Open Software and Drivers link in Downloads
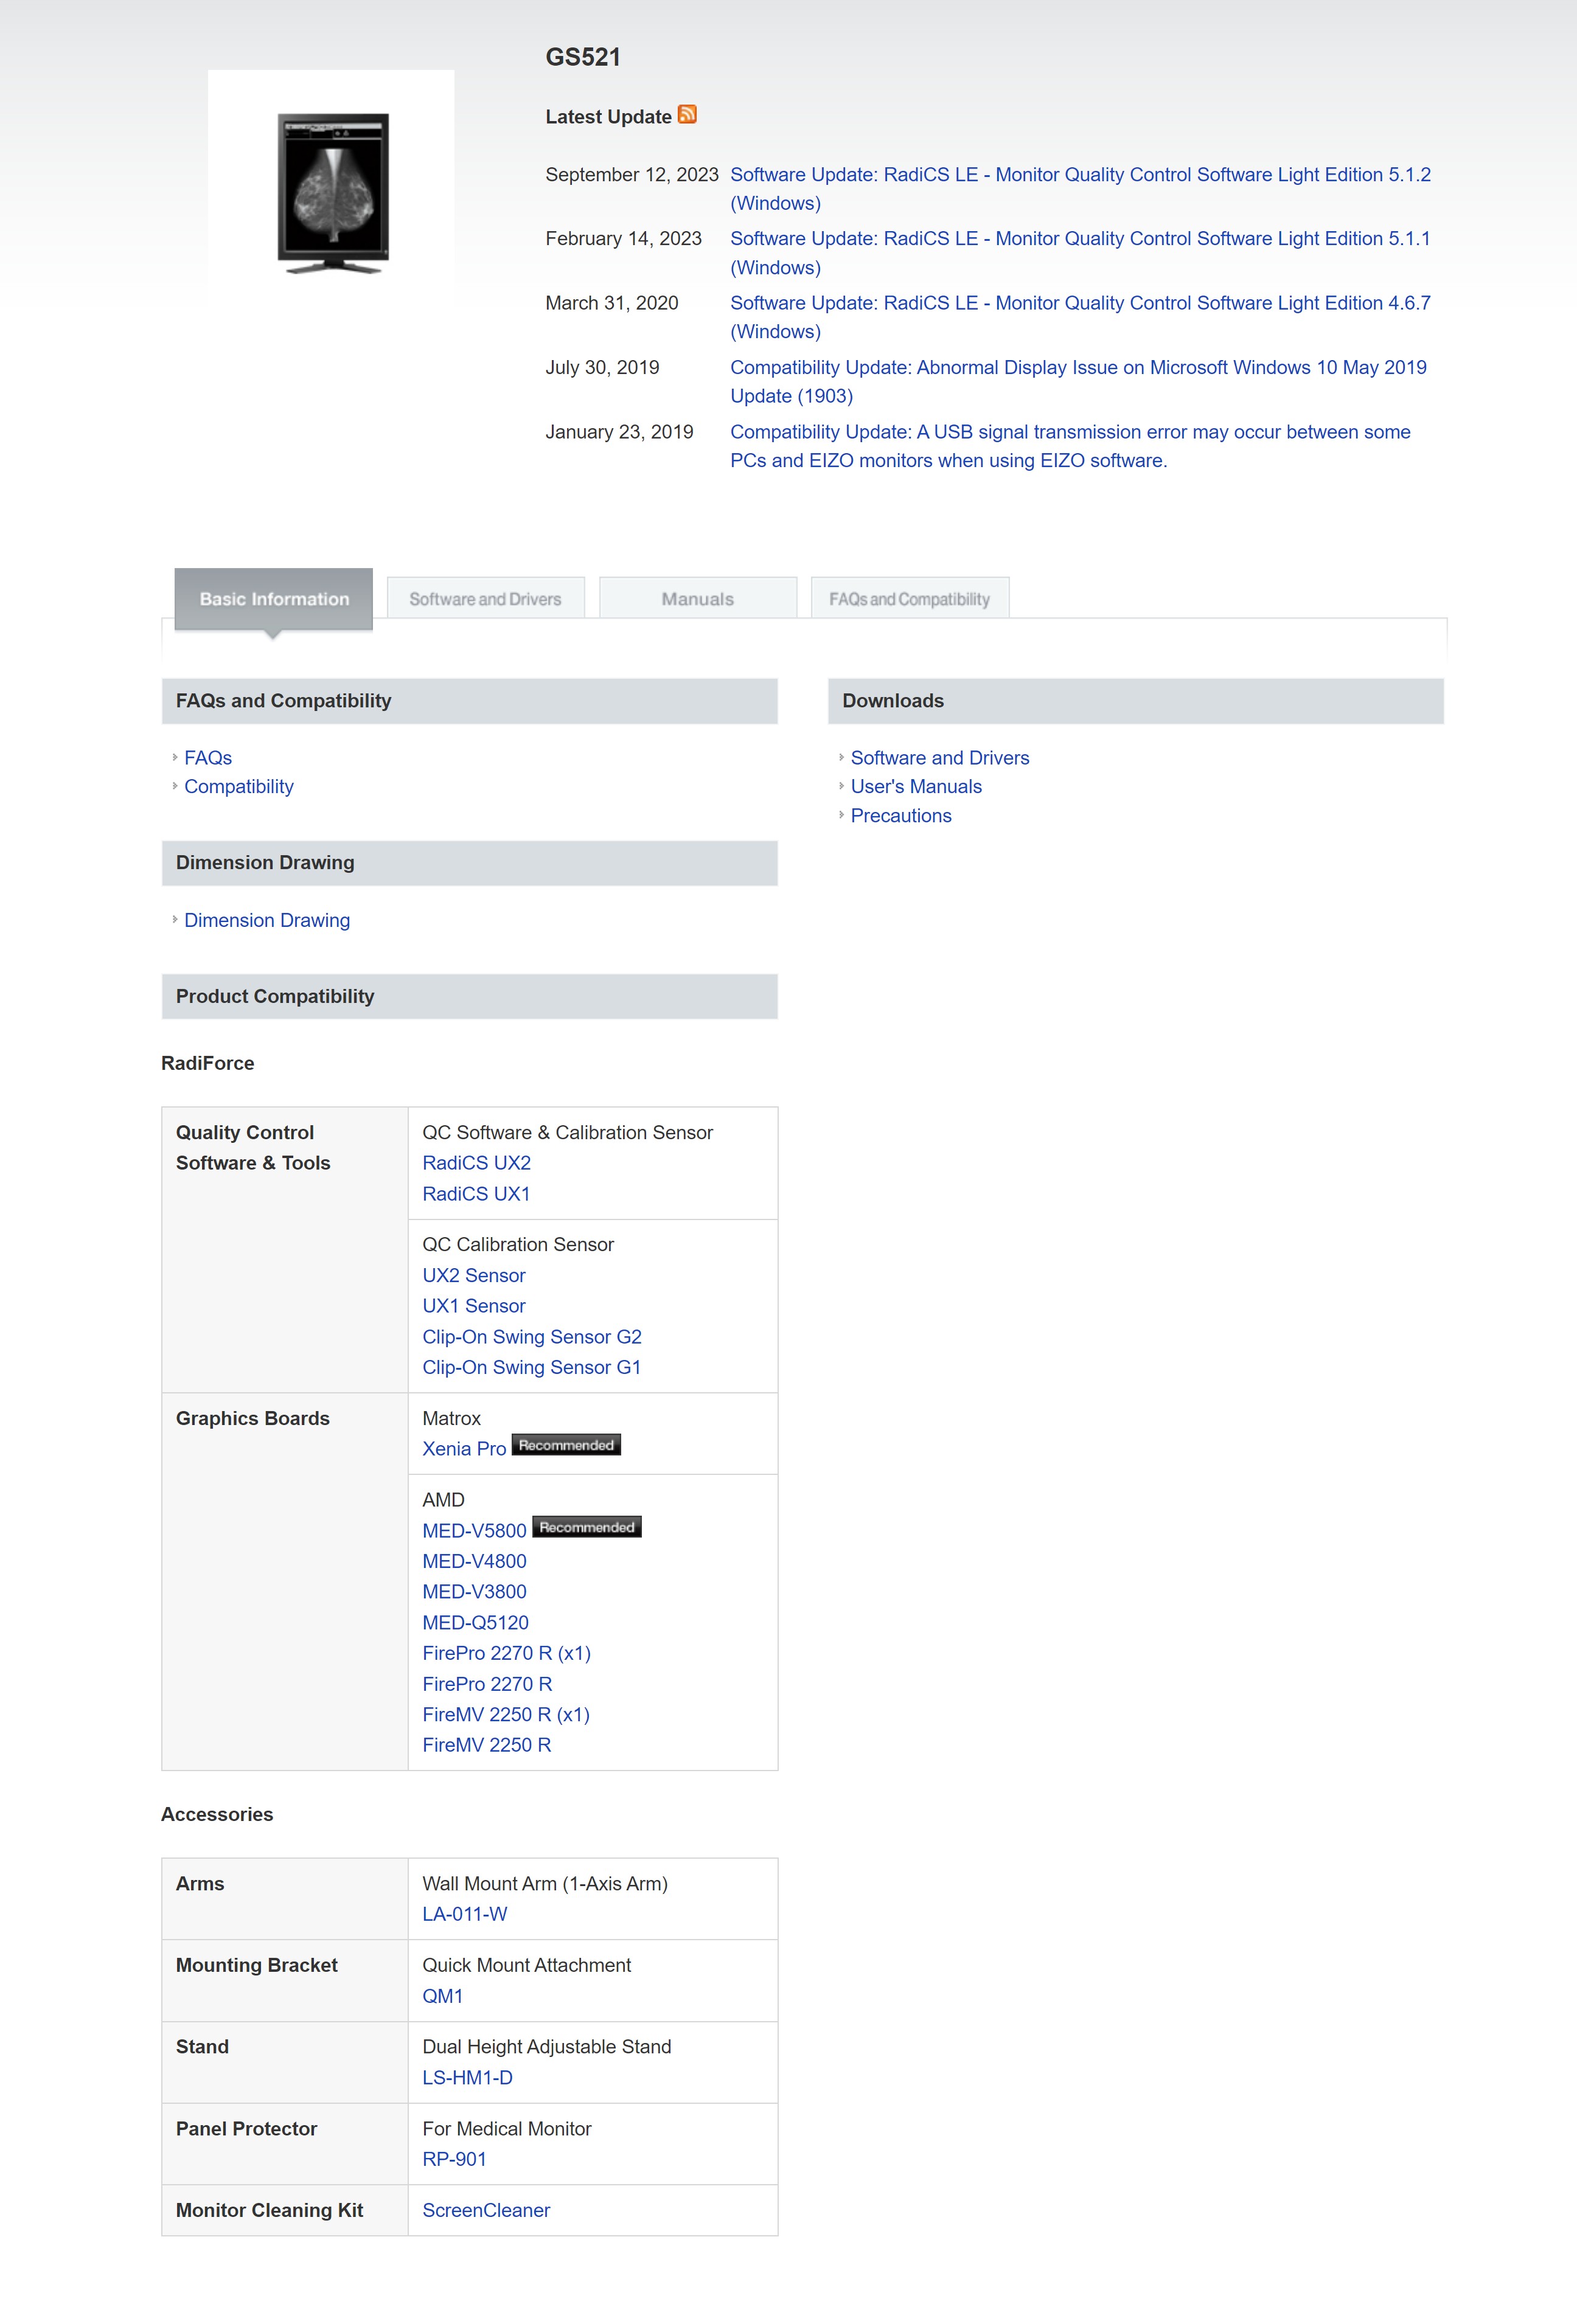The image size is (1577, 2324). [x=940, y=758]
